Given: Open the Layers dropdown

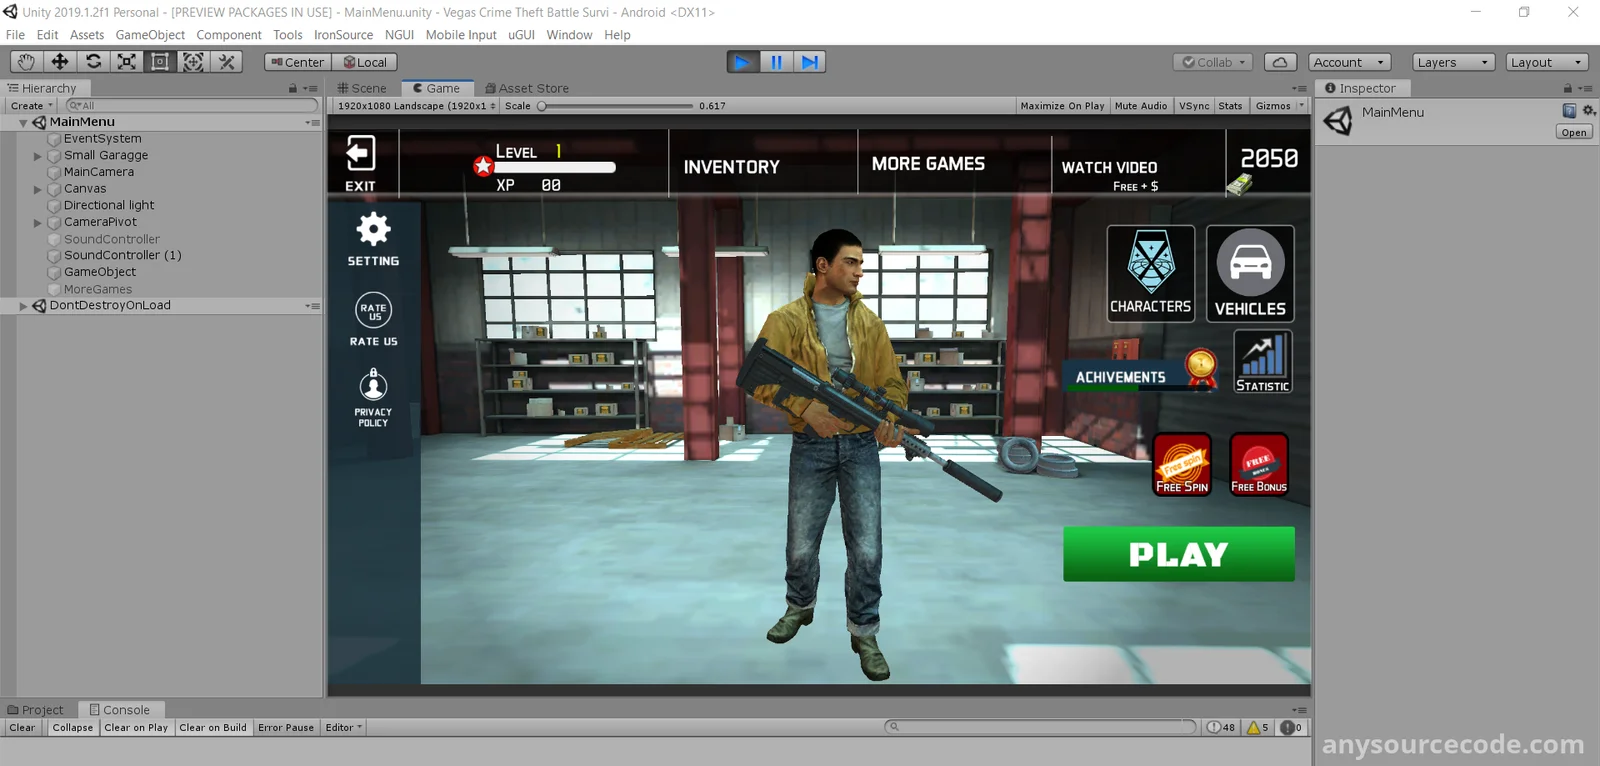Looking at the screenshot, I should [x=1452, y=62].
